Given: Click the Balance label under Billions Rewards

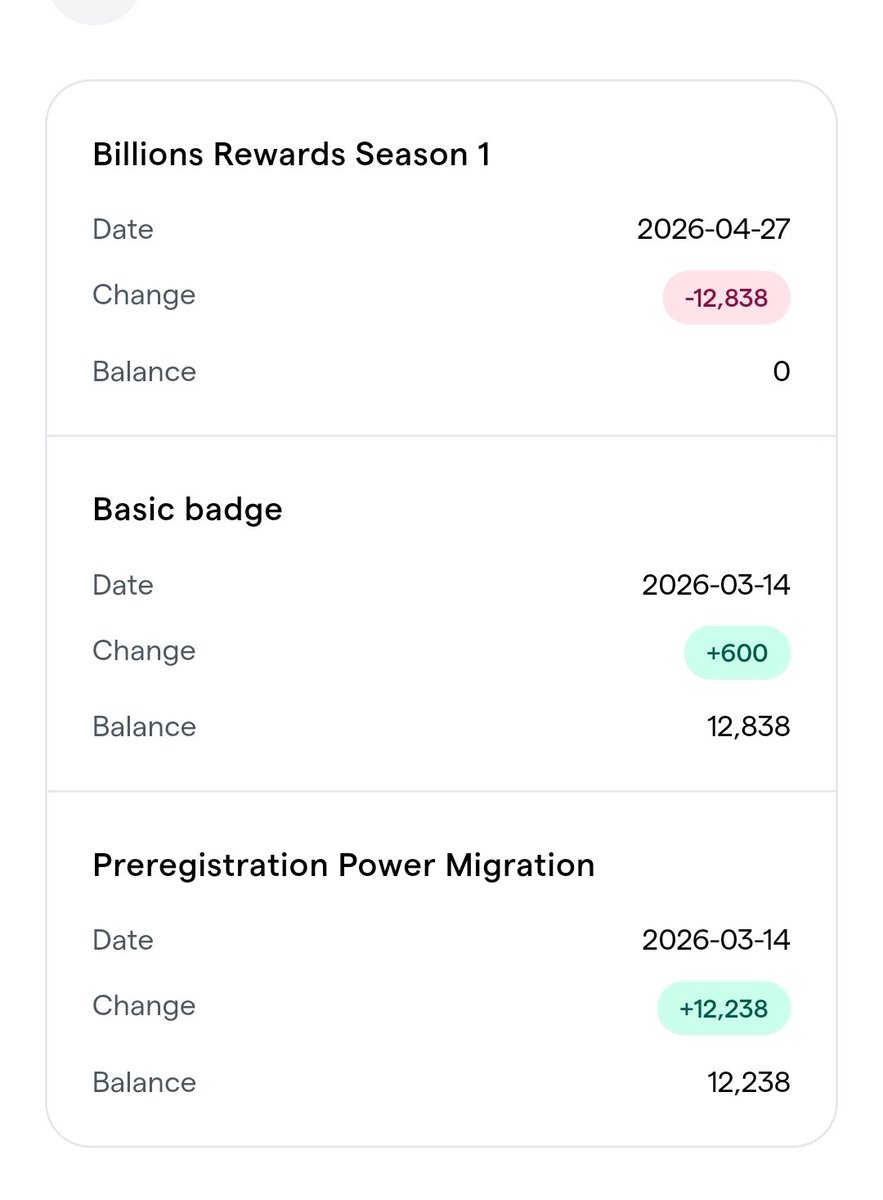Looking at the screenshot, I should [144, 372].
